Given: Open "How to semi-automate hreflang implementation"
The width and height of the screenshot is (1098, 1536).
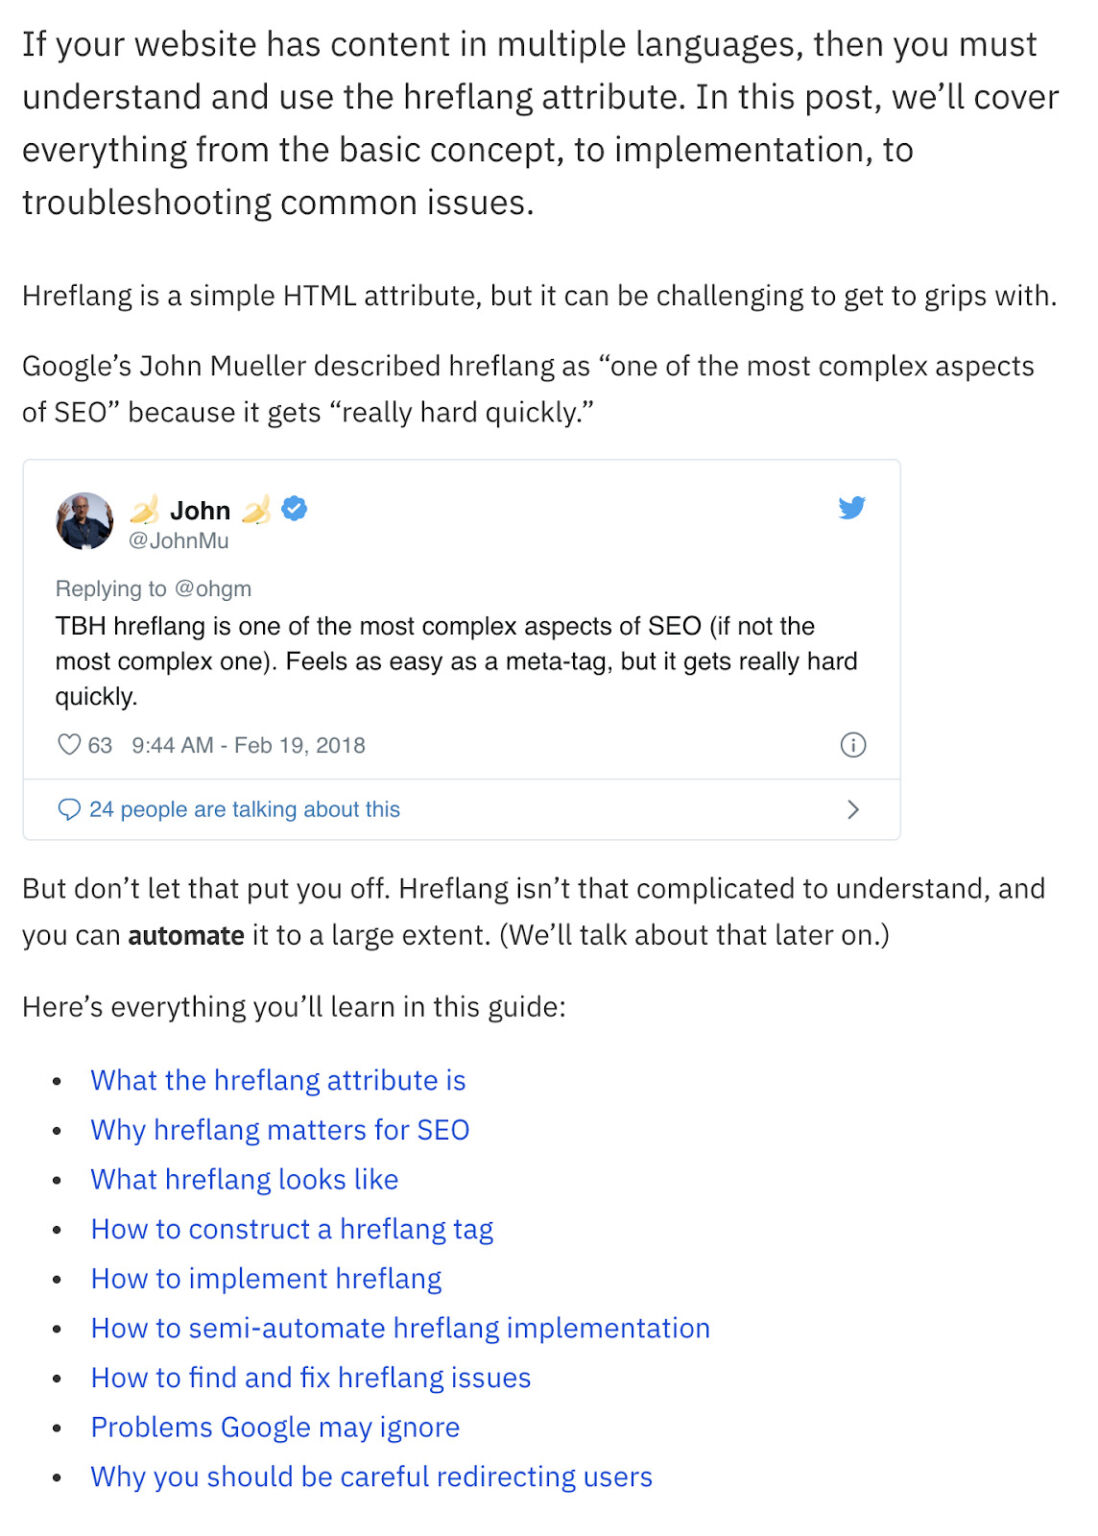Looking at the screenshot, I should pos(400,1328).
